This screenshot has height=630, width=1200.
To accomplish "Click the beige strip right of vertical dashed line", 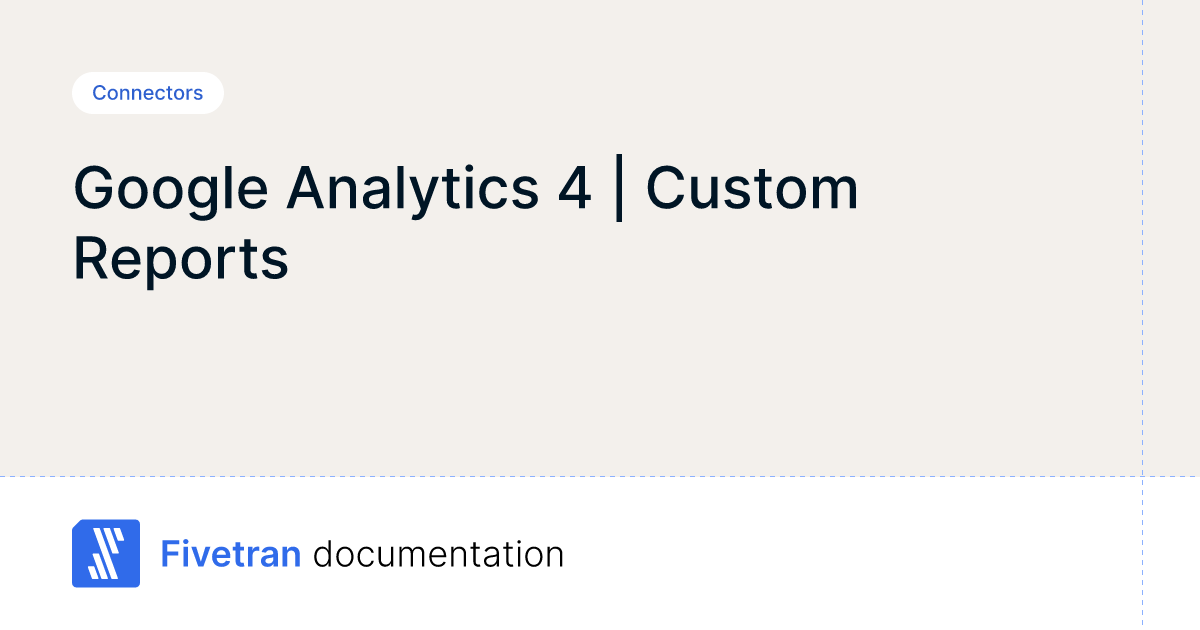I will [x=1171, y=250].
